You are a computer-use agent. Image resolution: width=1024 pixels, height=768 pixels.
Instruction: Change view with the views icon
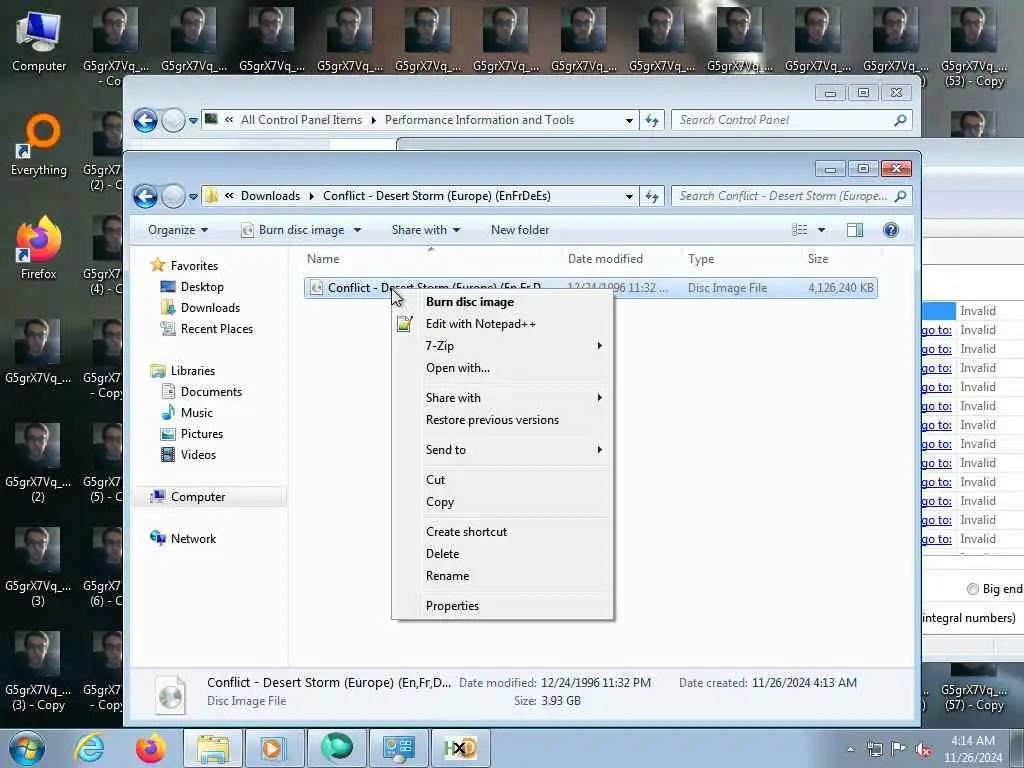(799, 230)
